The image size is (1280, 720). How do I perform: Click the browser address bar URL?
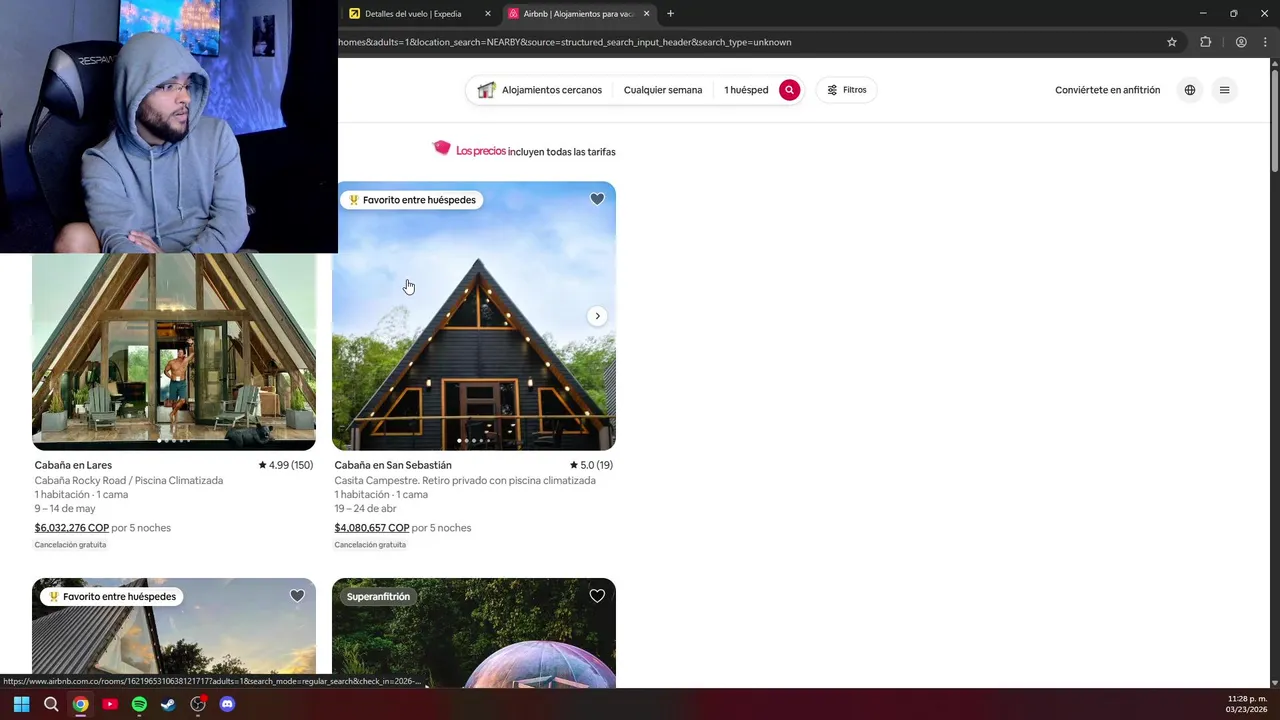565,42
